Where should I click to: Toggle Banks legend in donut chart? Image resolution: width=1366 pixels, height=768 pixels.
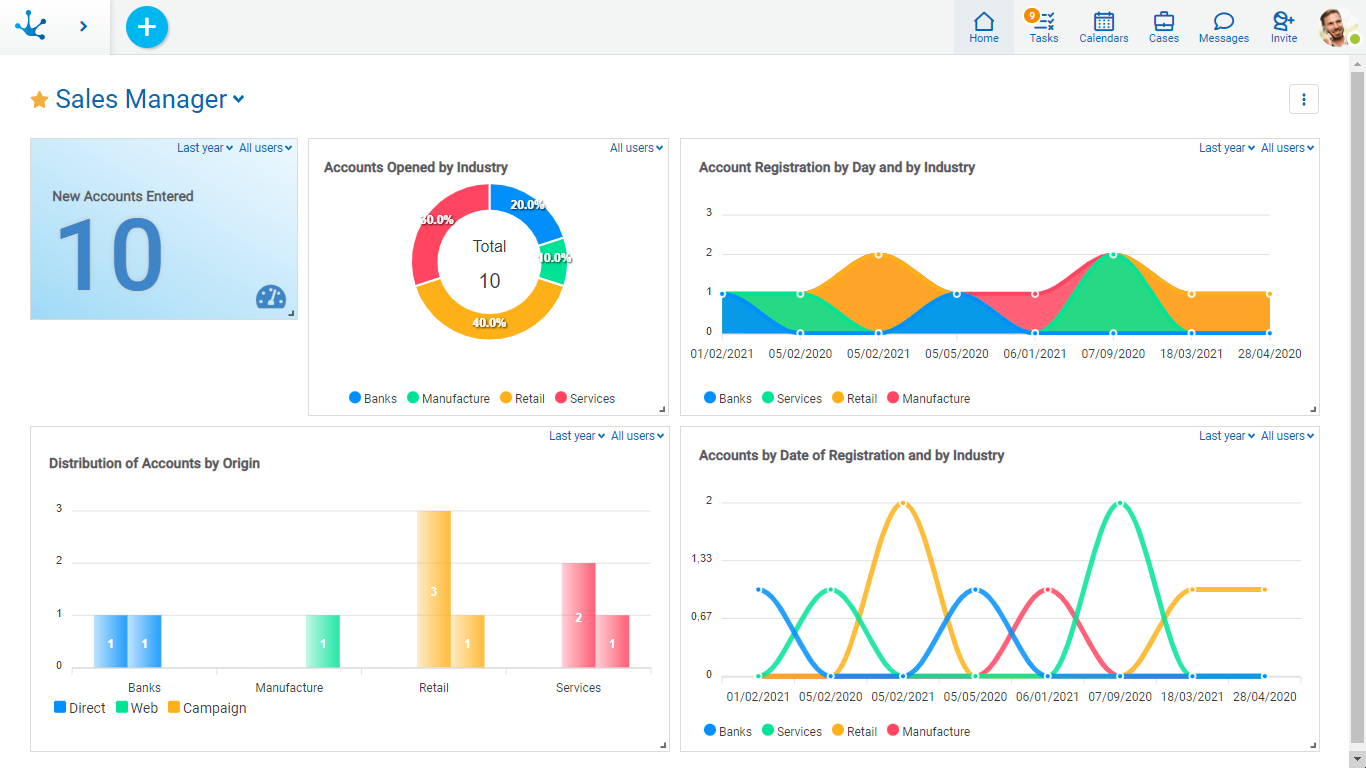point(373,398)
